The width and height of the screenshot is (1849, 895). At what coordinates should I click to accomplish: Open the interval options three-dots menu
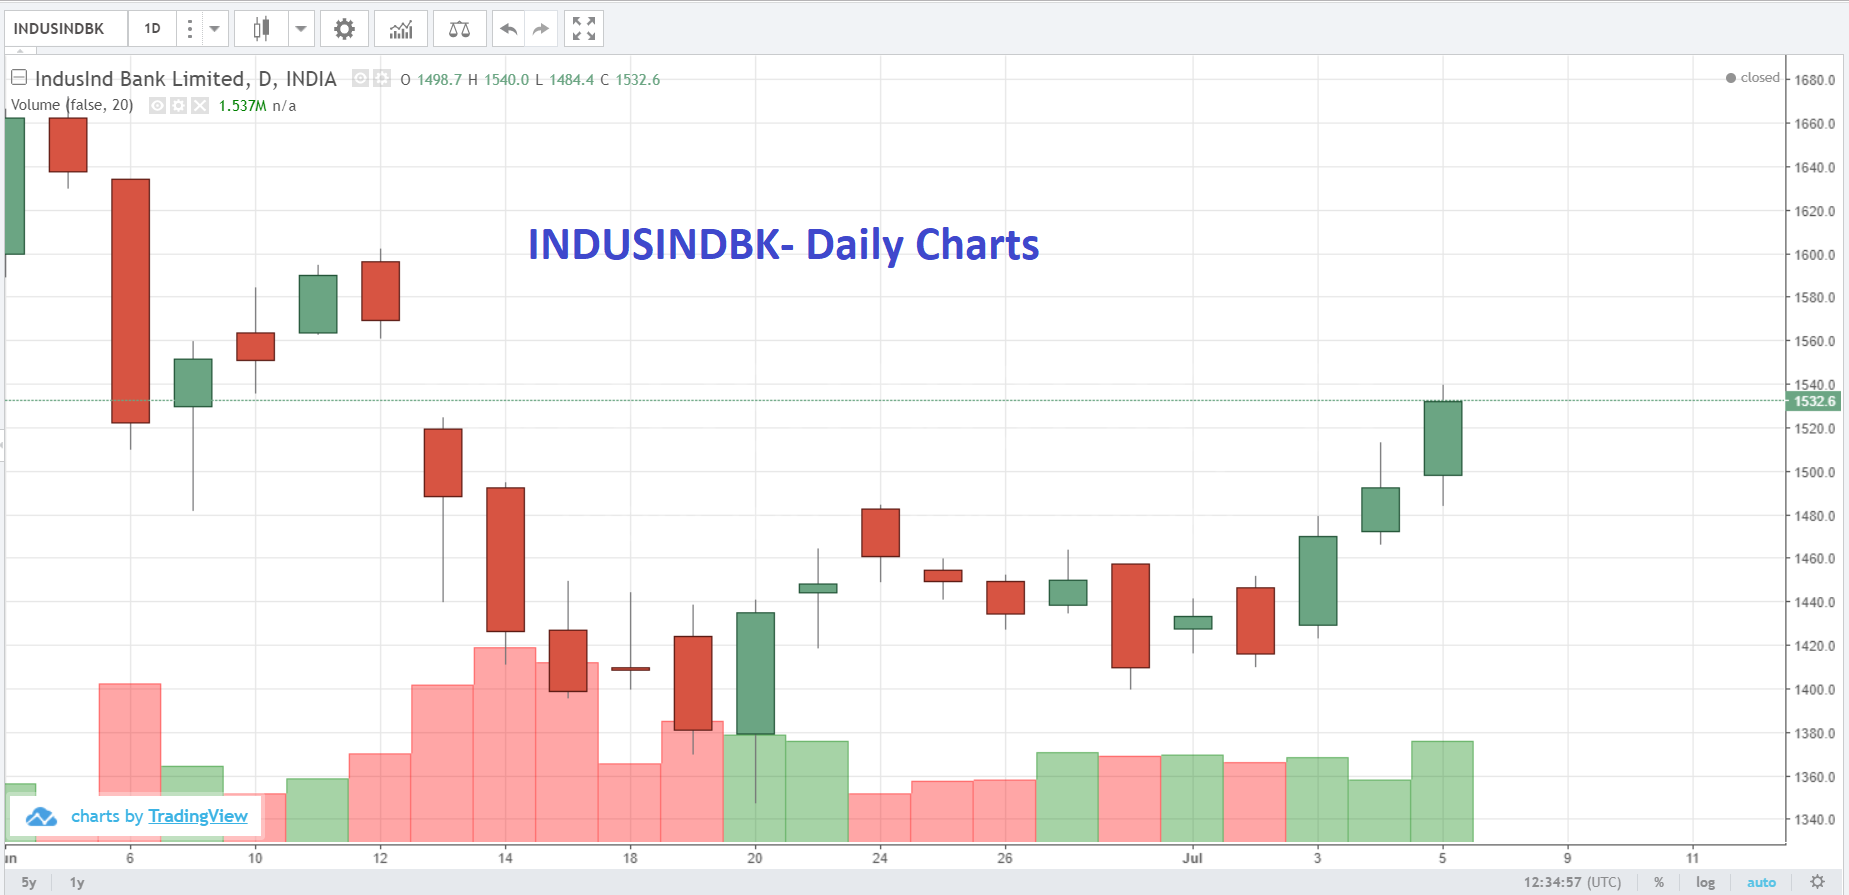pyautogui.click(x=189, y=28)
